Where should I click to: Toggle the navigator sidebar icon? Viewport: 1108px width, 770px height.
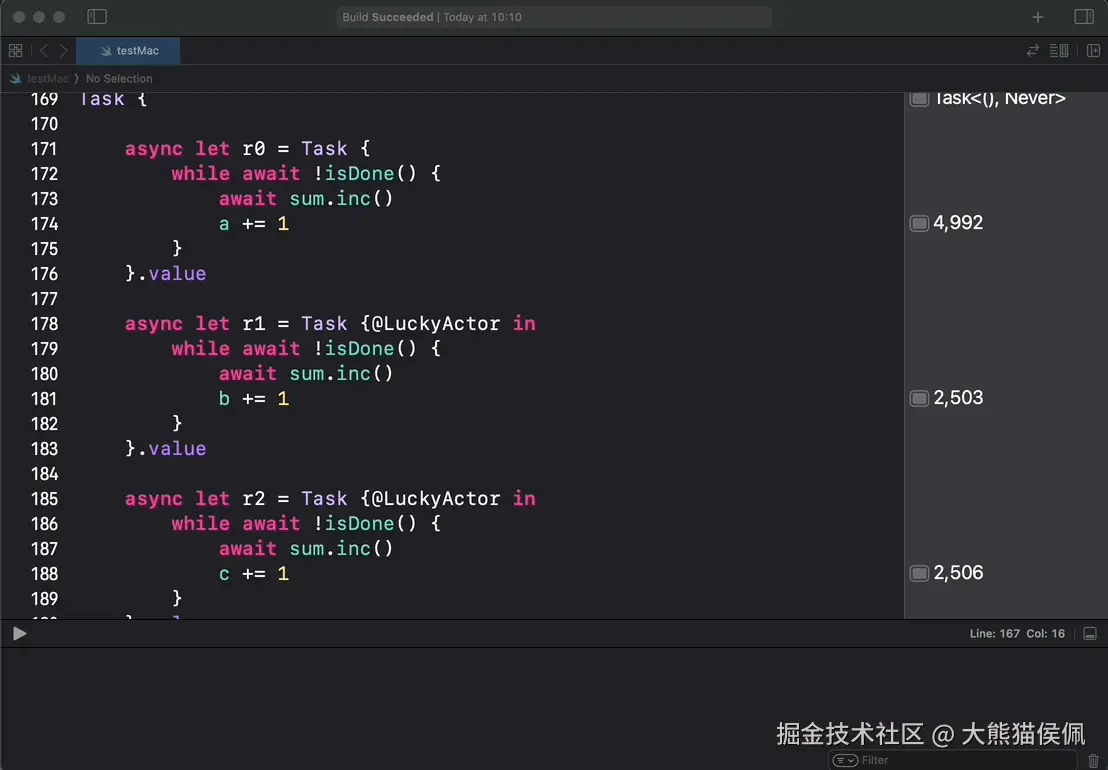pos(97,16)
